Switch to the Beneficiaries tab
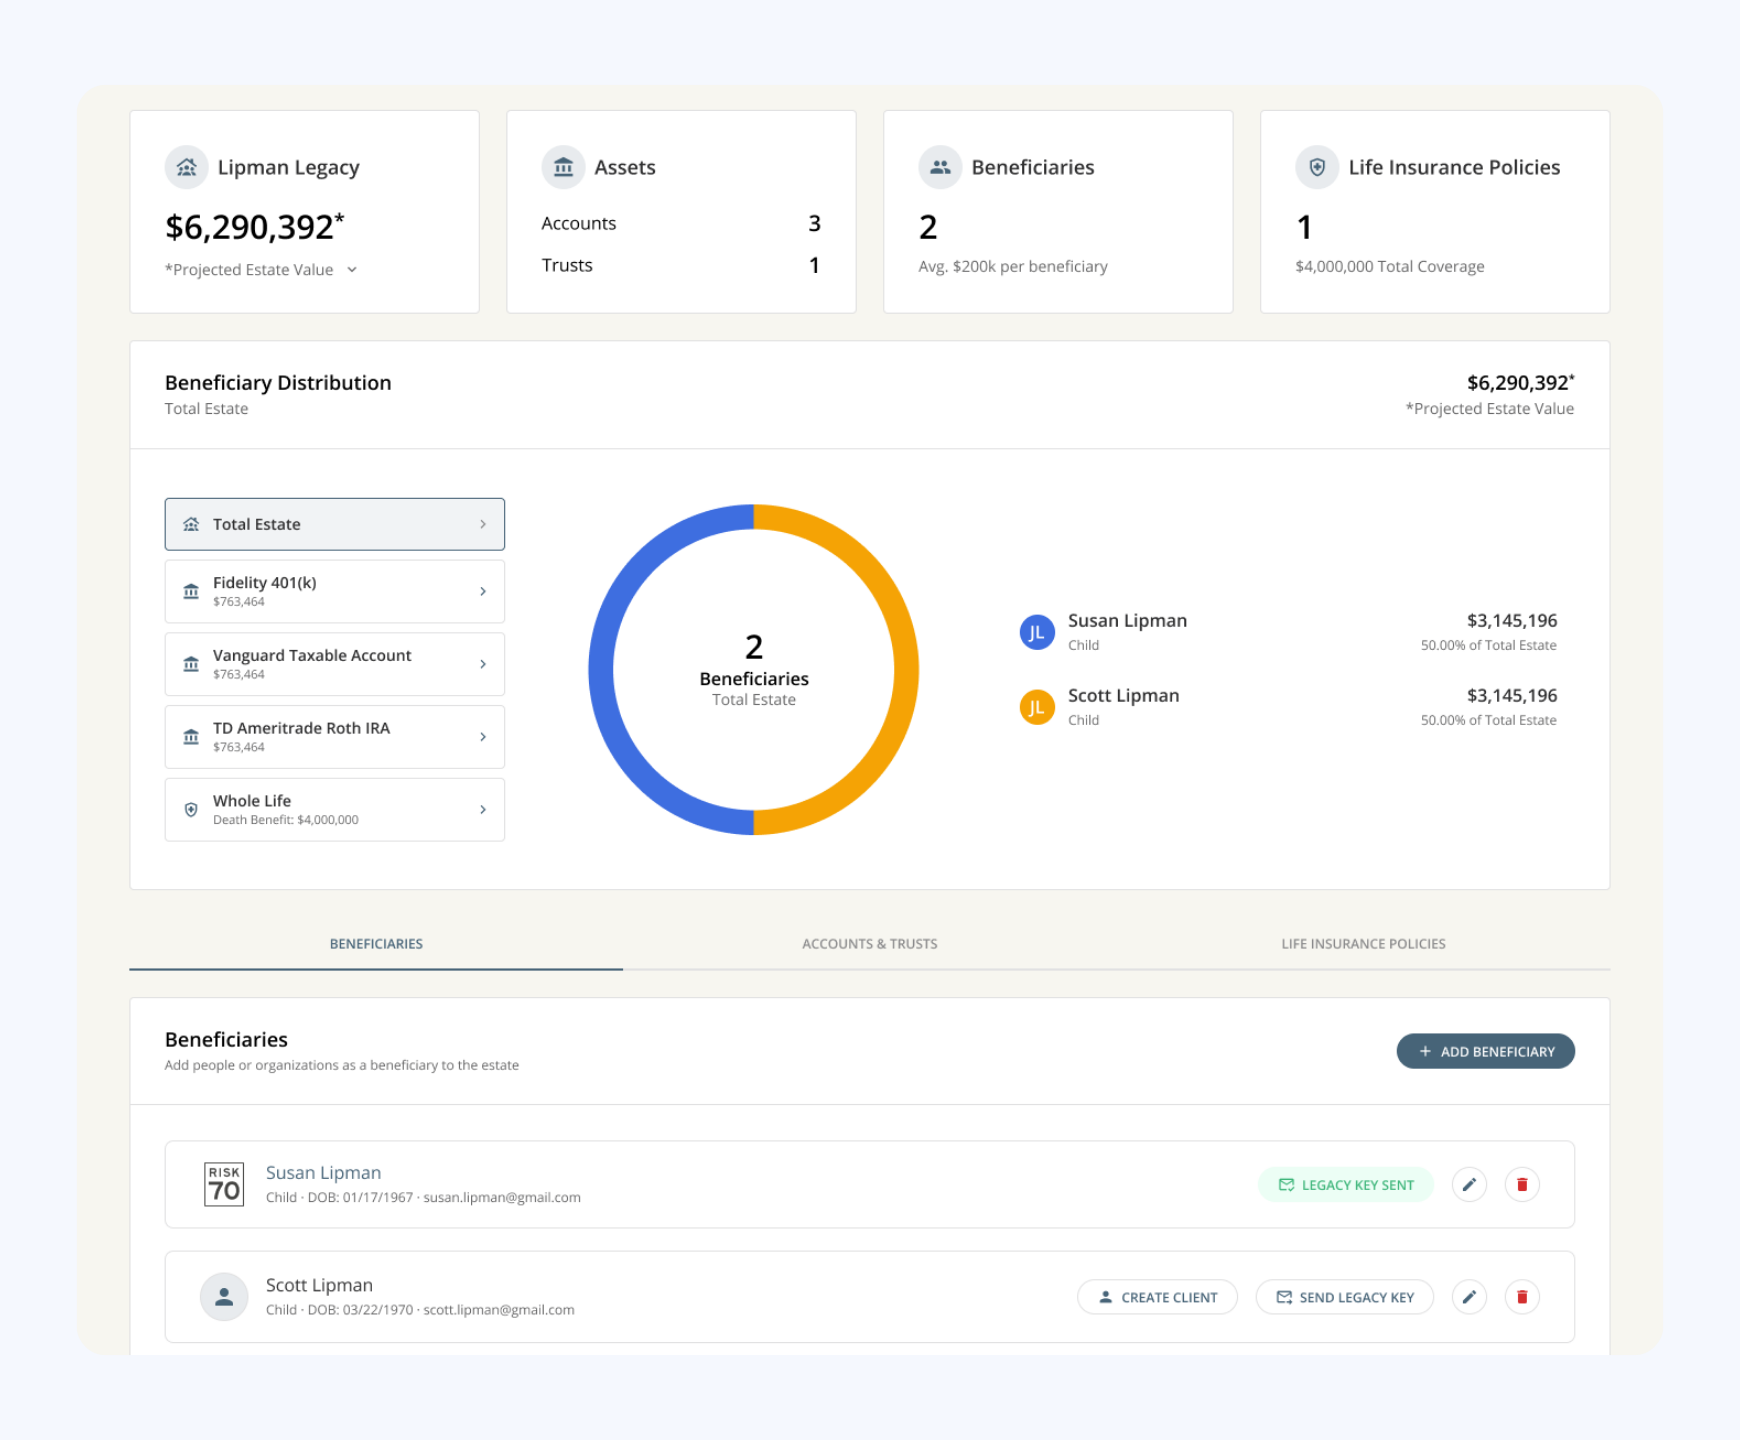Screen dimensions: 1740x1440 (x=376, y=944)
